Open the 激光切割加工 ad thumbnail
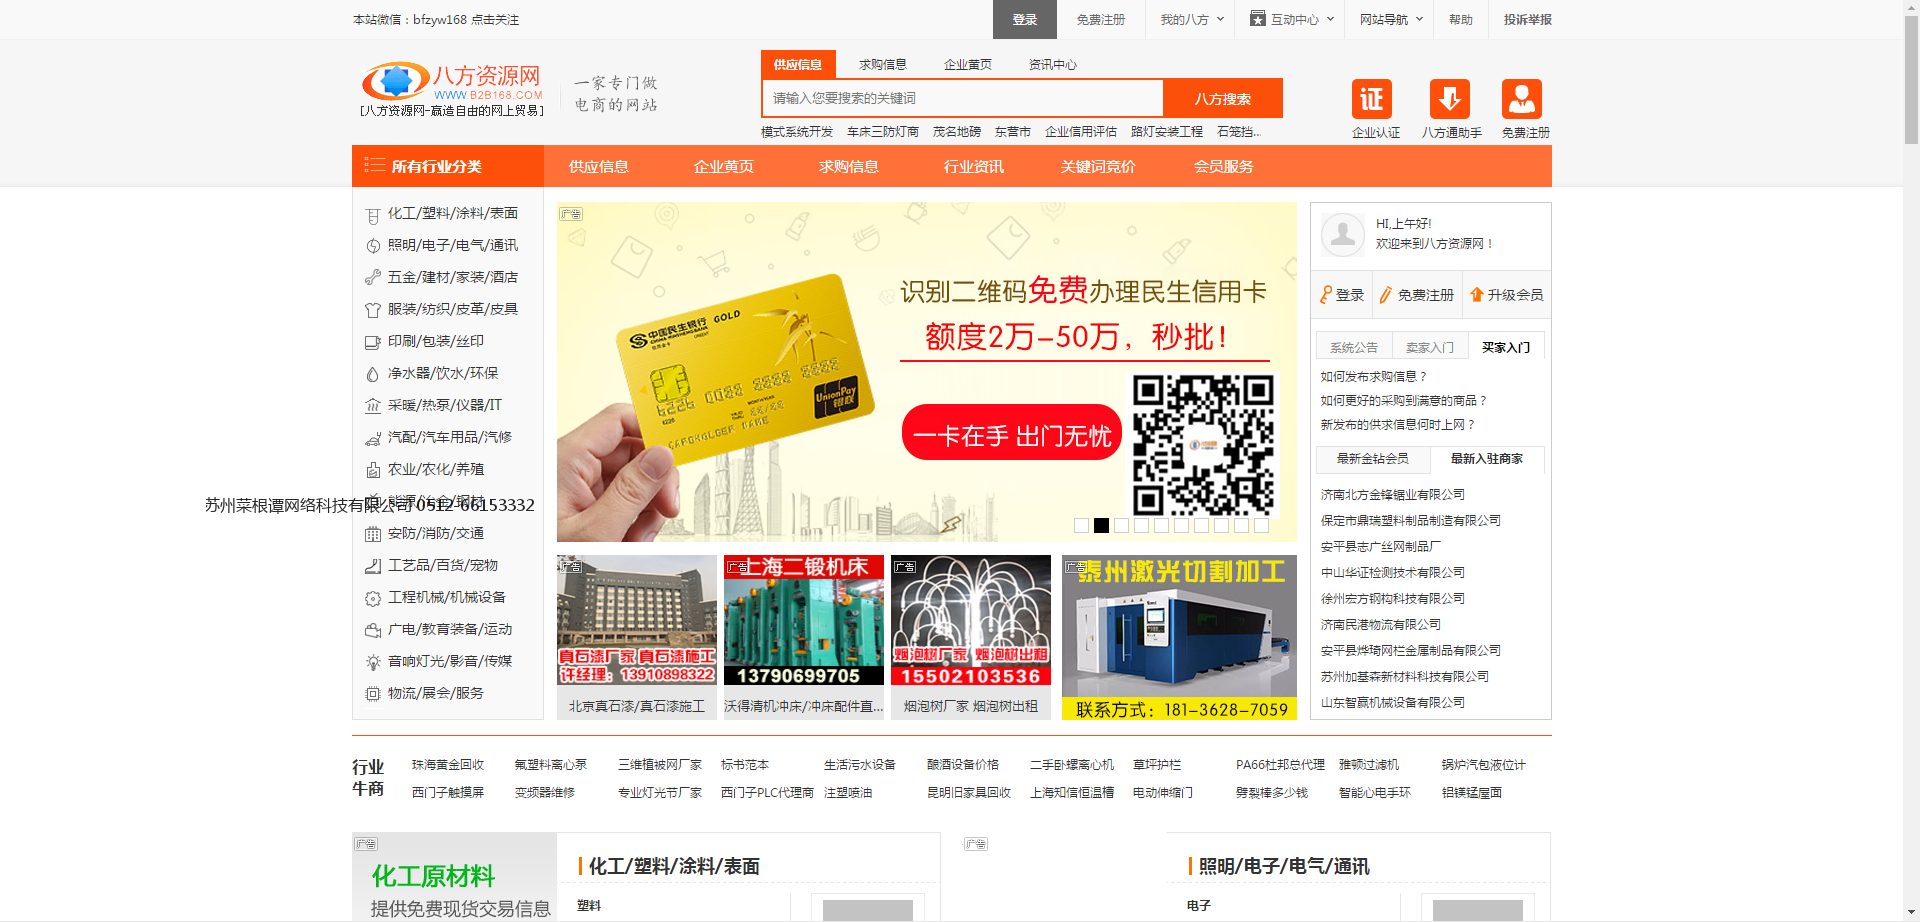The image size is (1920, 922). point(1179,637)
